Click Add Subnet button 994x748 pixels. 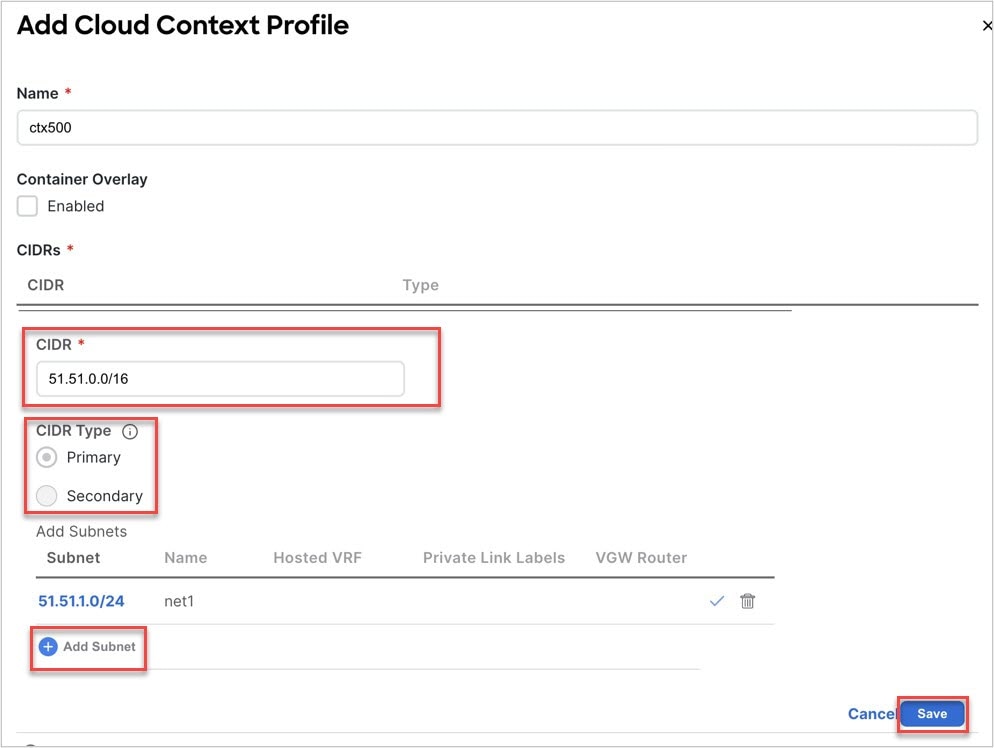[87, 647]
